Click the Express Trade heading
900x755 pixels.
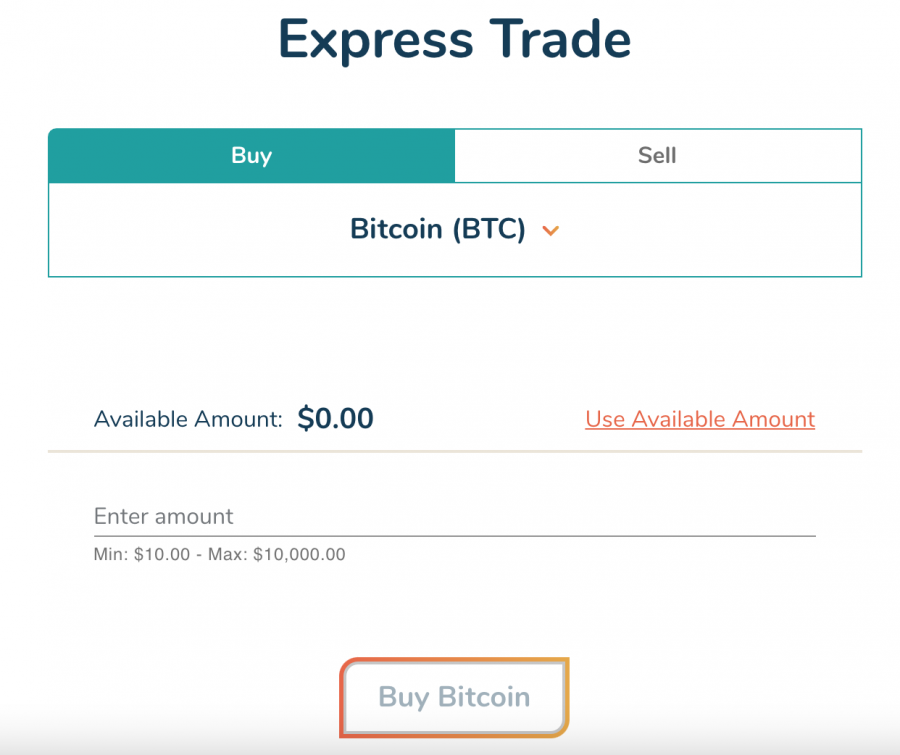[x=455, y=39]
